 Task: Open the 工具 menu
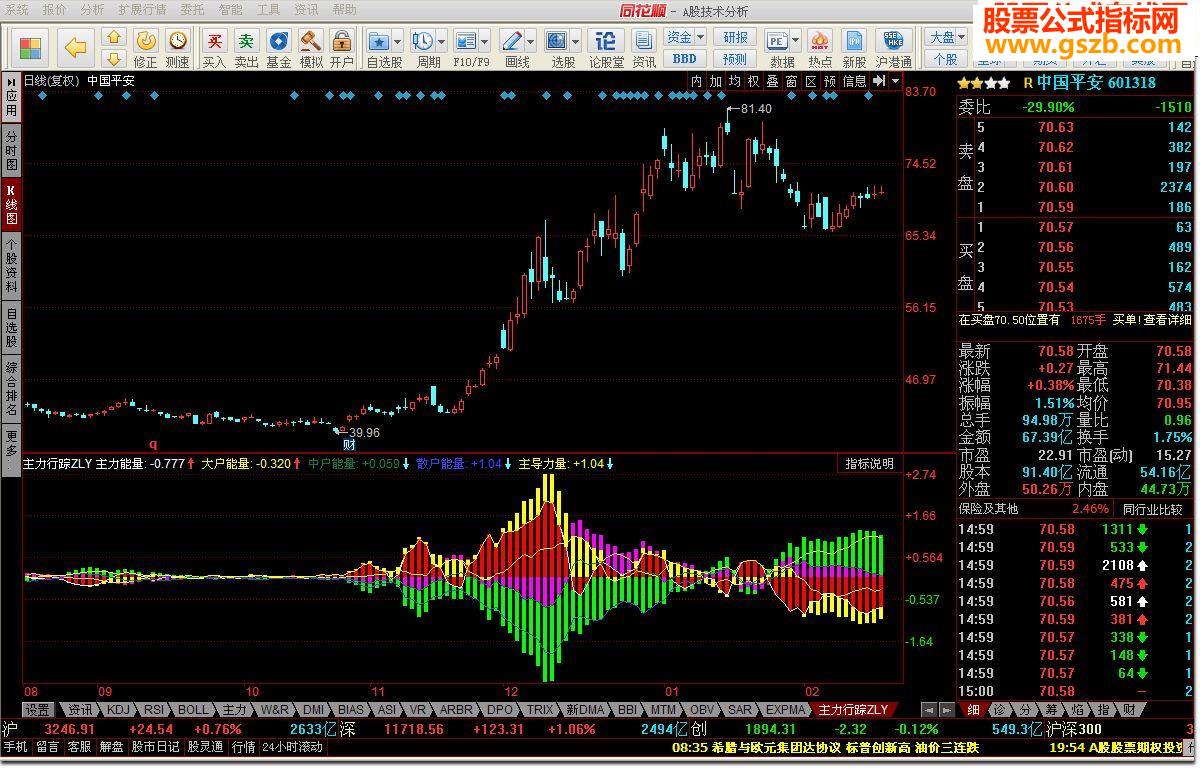click(x=268, y=10)
